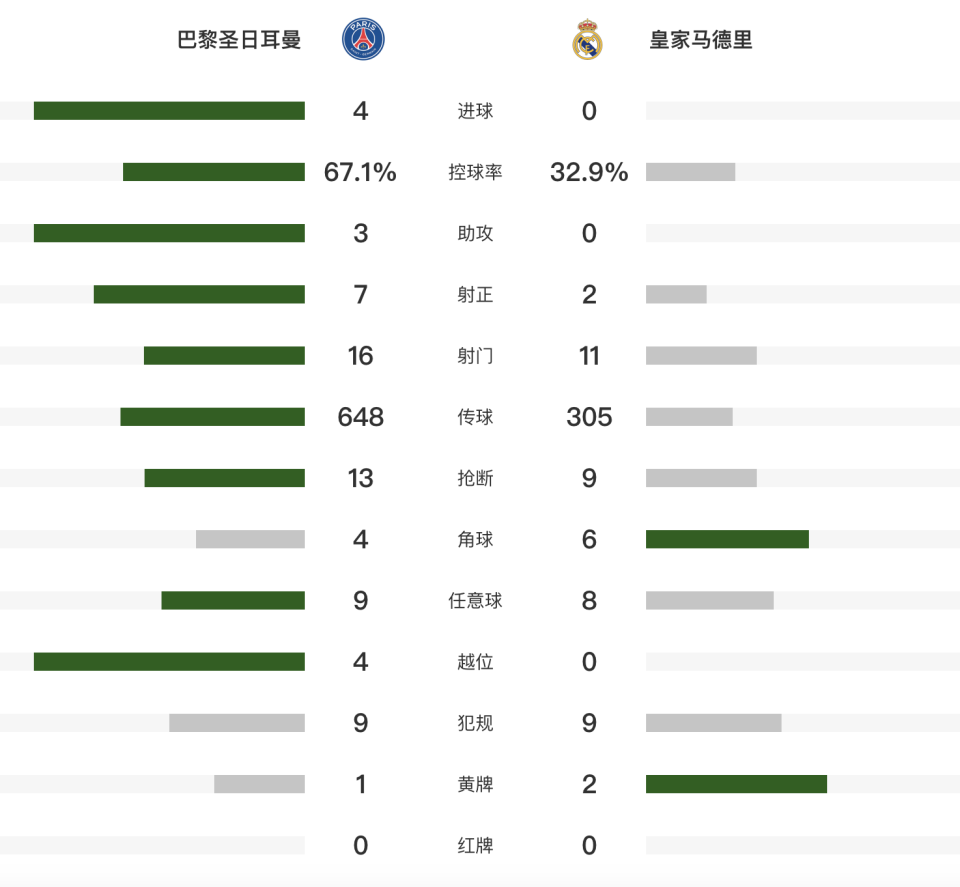Select the 红牌 red cards label
This screenshot has width=960, height=887.
click(x=475, y=846)
